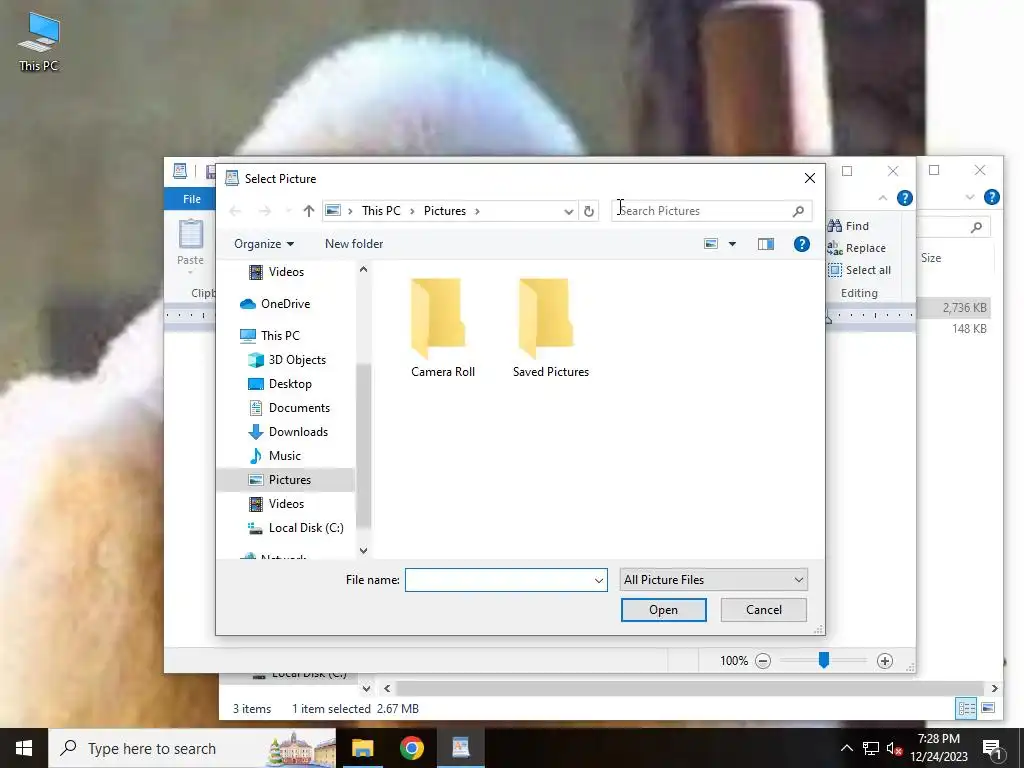Click the Open button
The width and height of the screenshot is (1024, 768).
coord(664,610)
